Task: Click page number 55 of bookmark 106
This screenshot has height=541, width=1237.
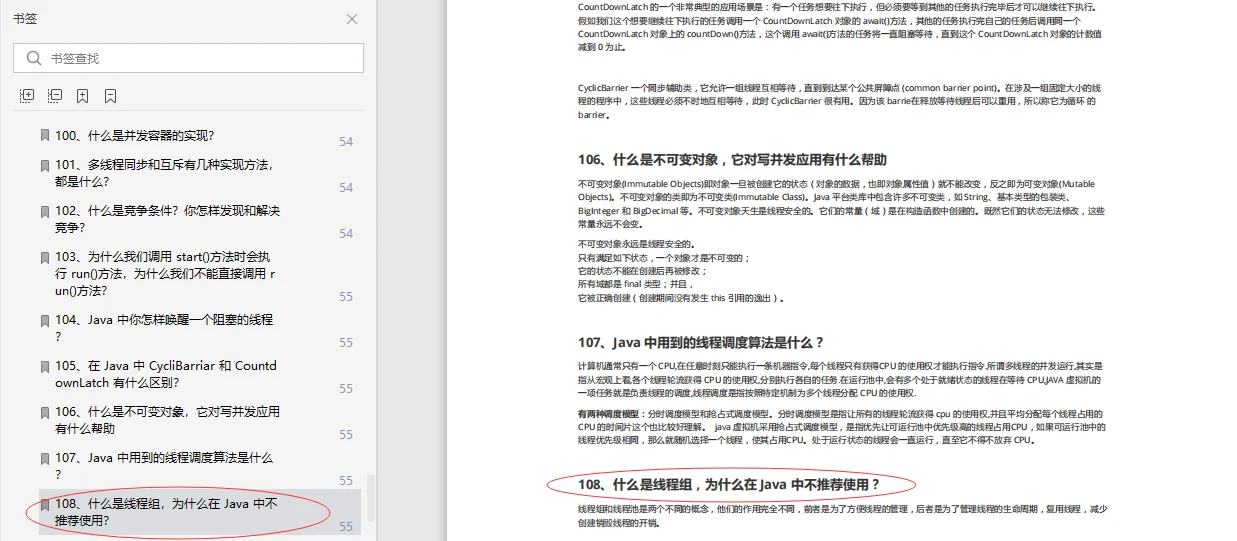Action: [x=346, y=435]
